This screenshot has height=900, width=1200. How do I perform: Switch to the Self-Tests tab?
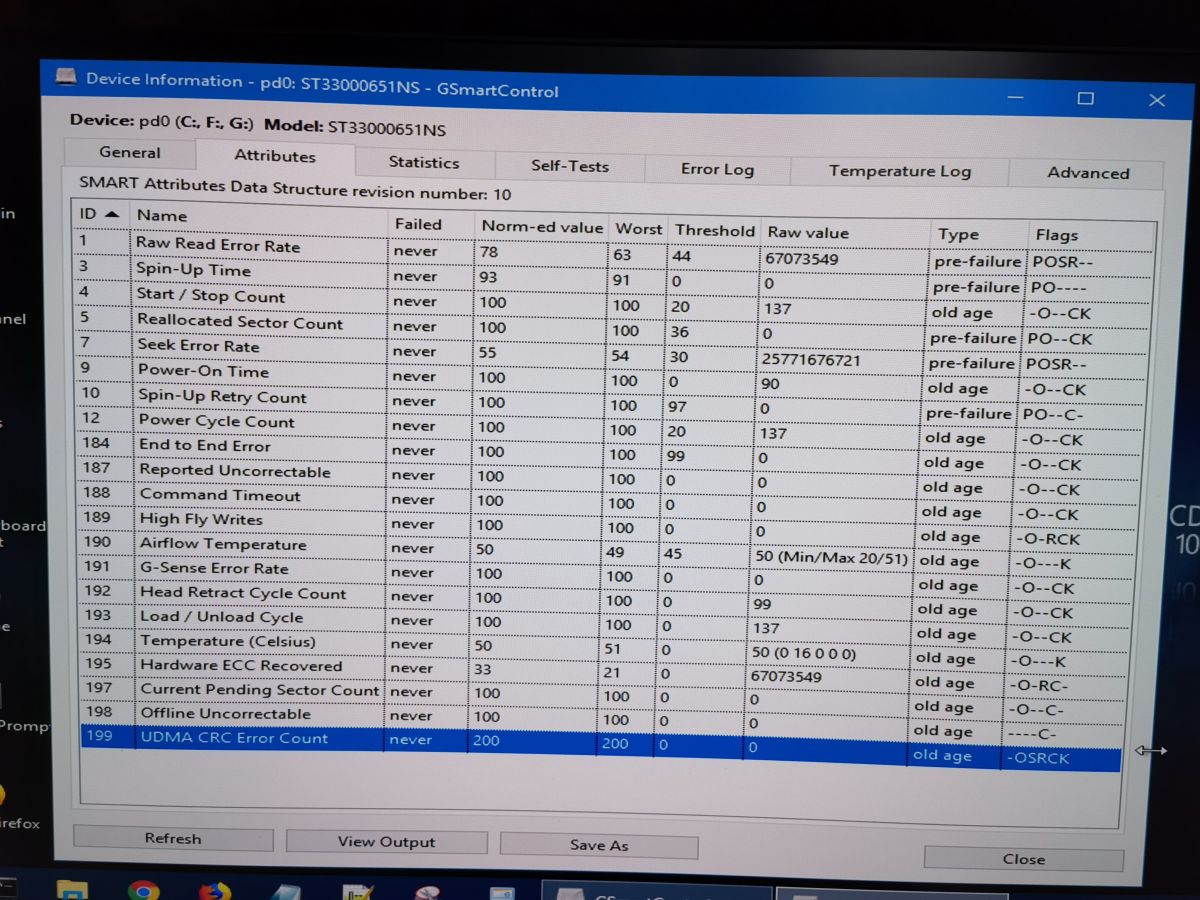pos(570,164)
